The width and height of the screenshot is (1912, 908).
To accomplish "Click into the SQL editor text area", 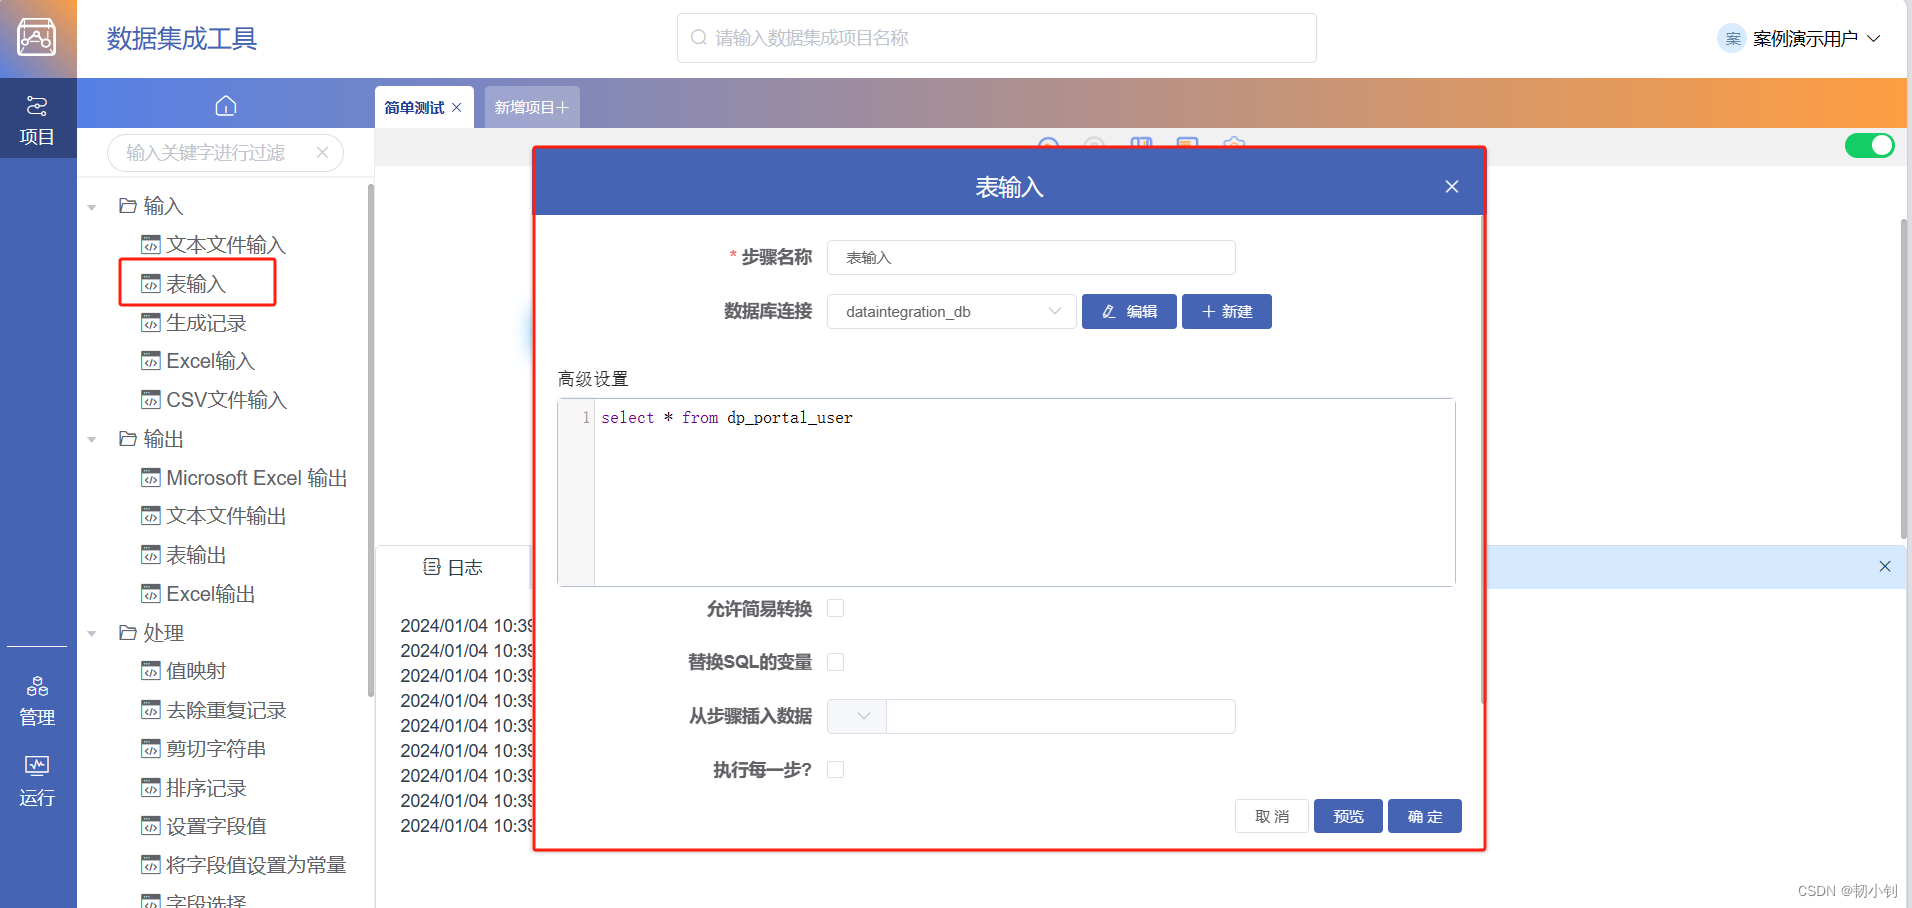I will [x=1024, y=492].
